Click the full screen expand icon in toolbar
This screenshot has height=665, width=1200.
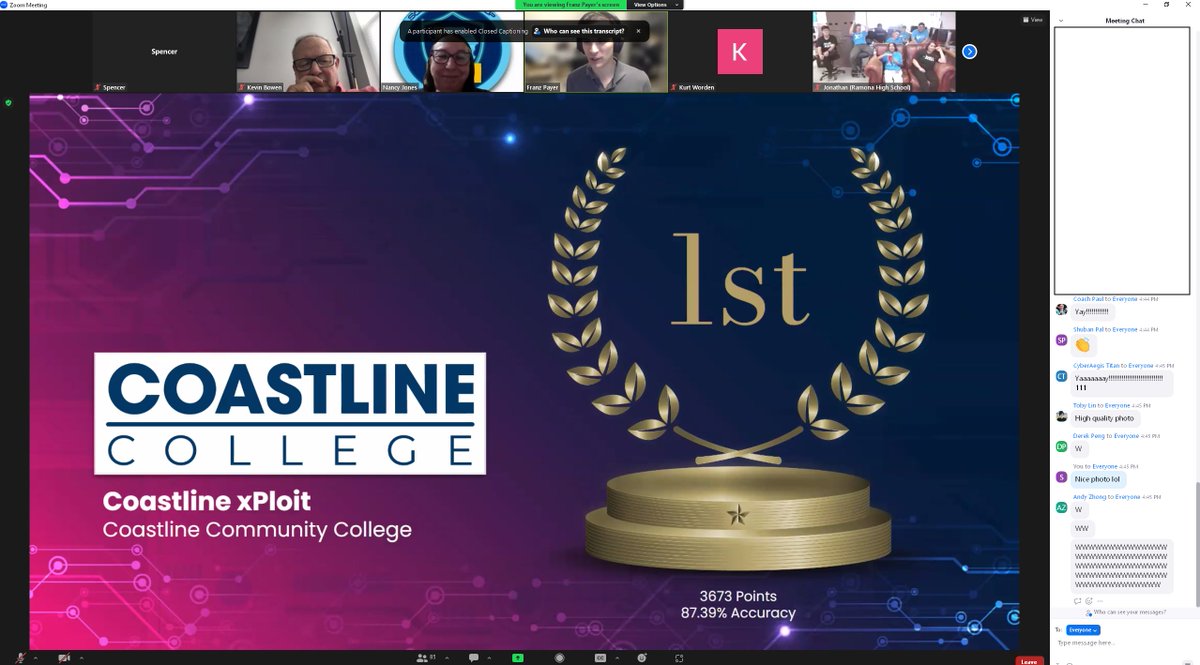pyautogui.click(x=679, y=657)
